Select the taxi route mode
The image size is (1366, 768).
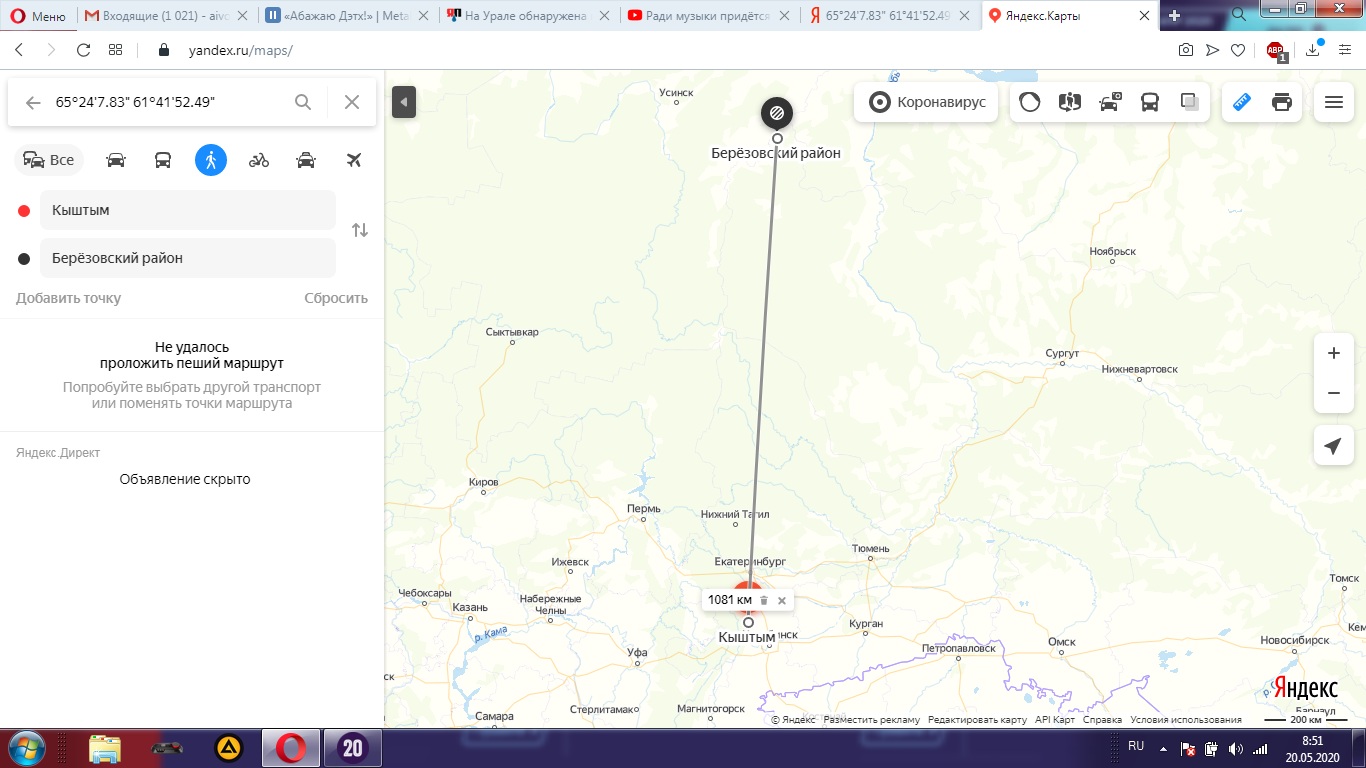pyautogui.click(x=307, y=160)
